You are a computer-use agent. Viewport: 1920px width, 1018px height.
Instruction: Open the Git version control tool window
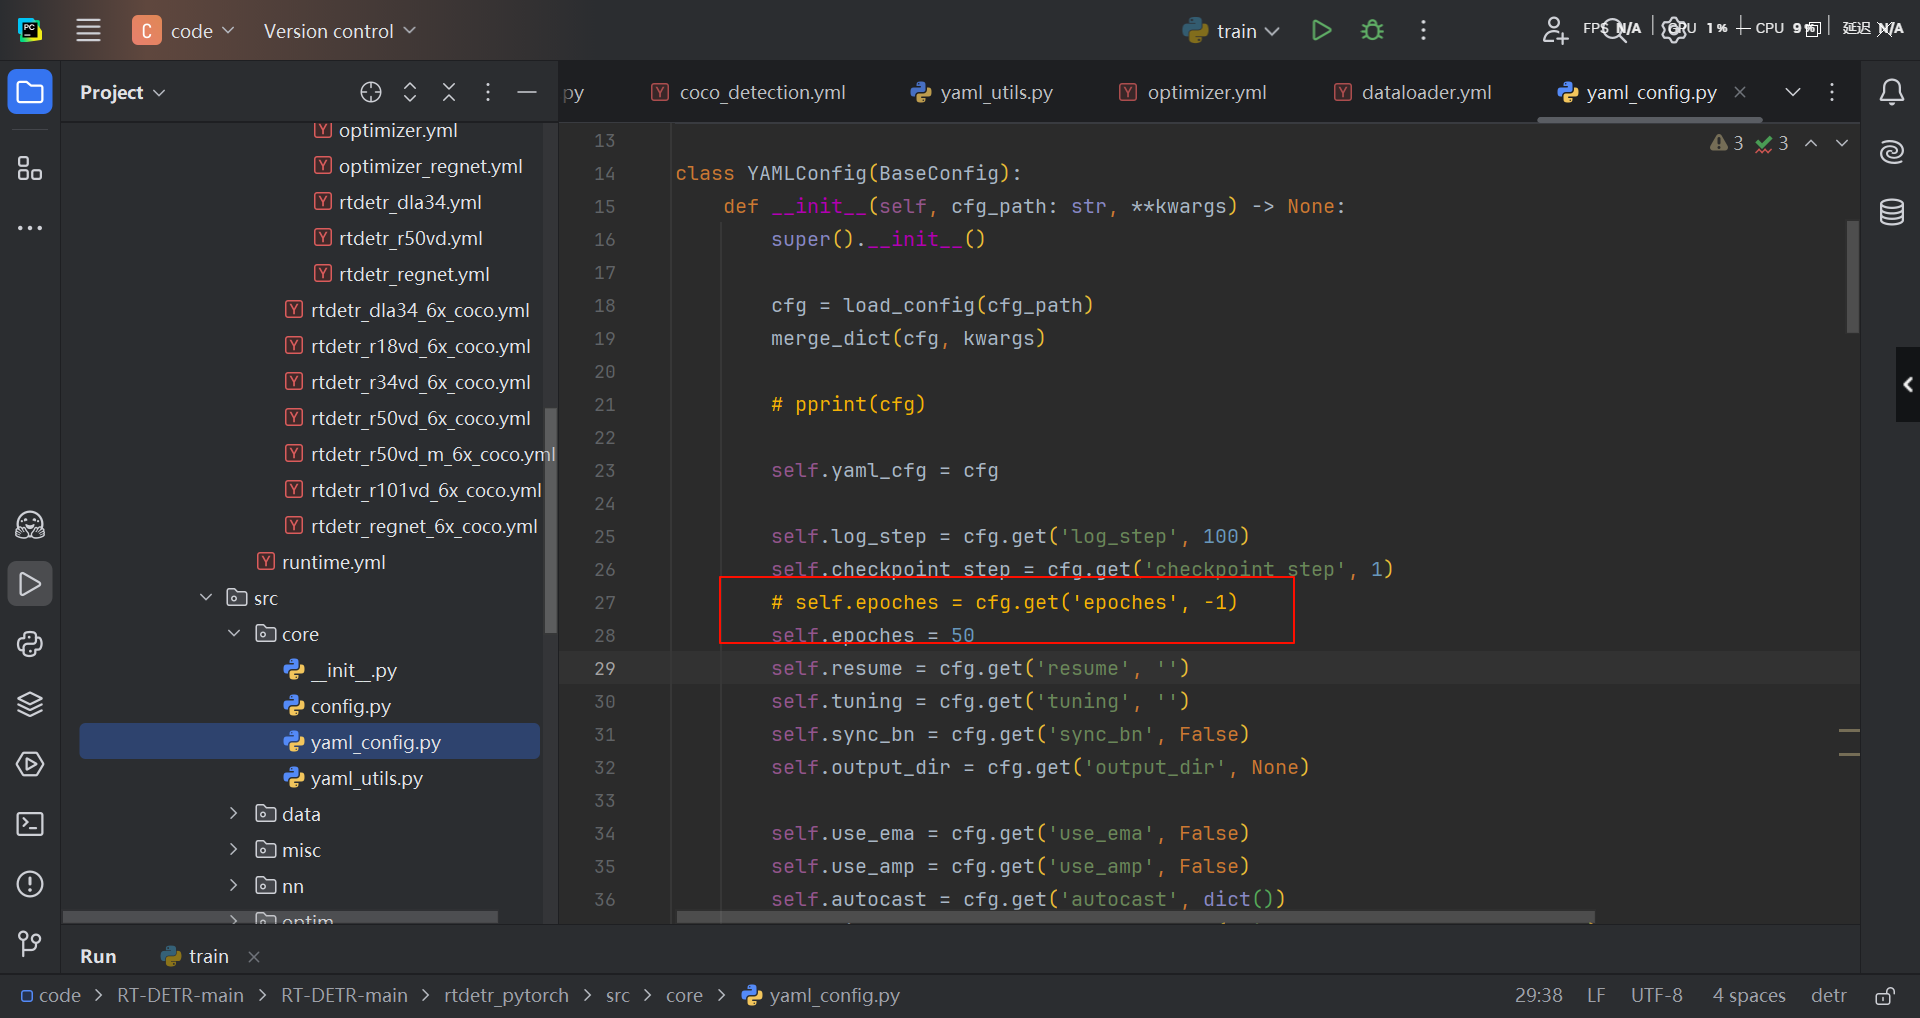click(x=30, y=943)
